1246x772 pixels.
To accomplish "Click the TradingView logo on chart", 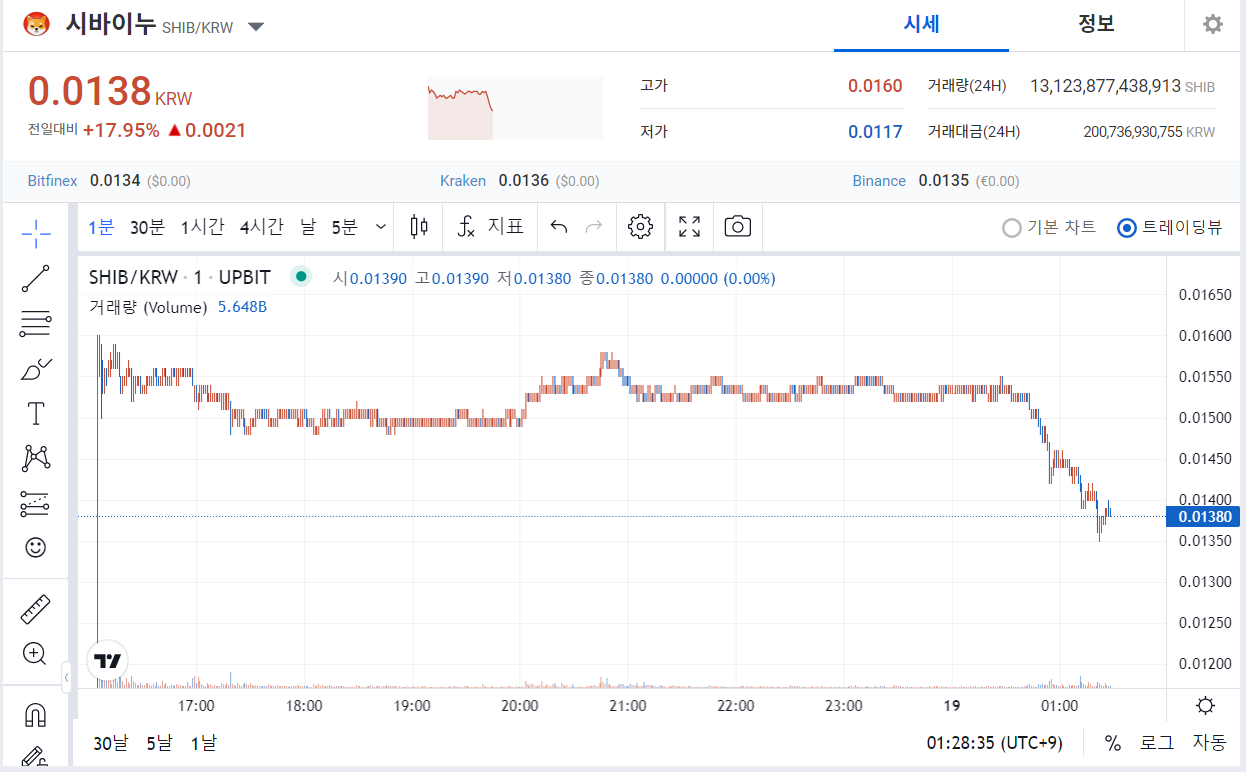I will point(107,660).
